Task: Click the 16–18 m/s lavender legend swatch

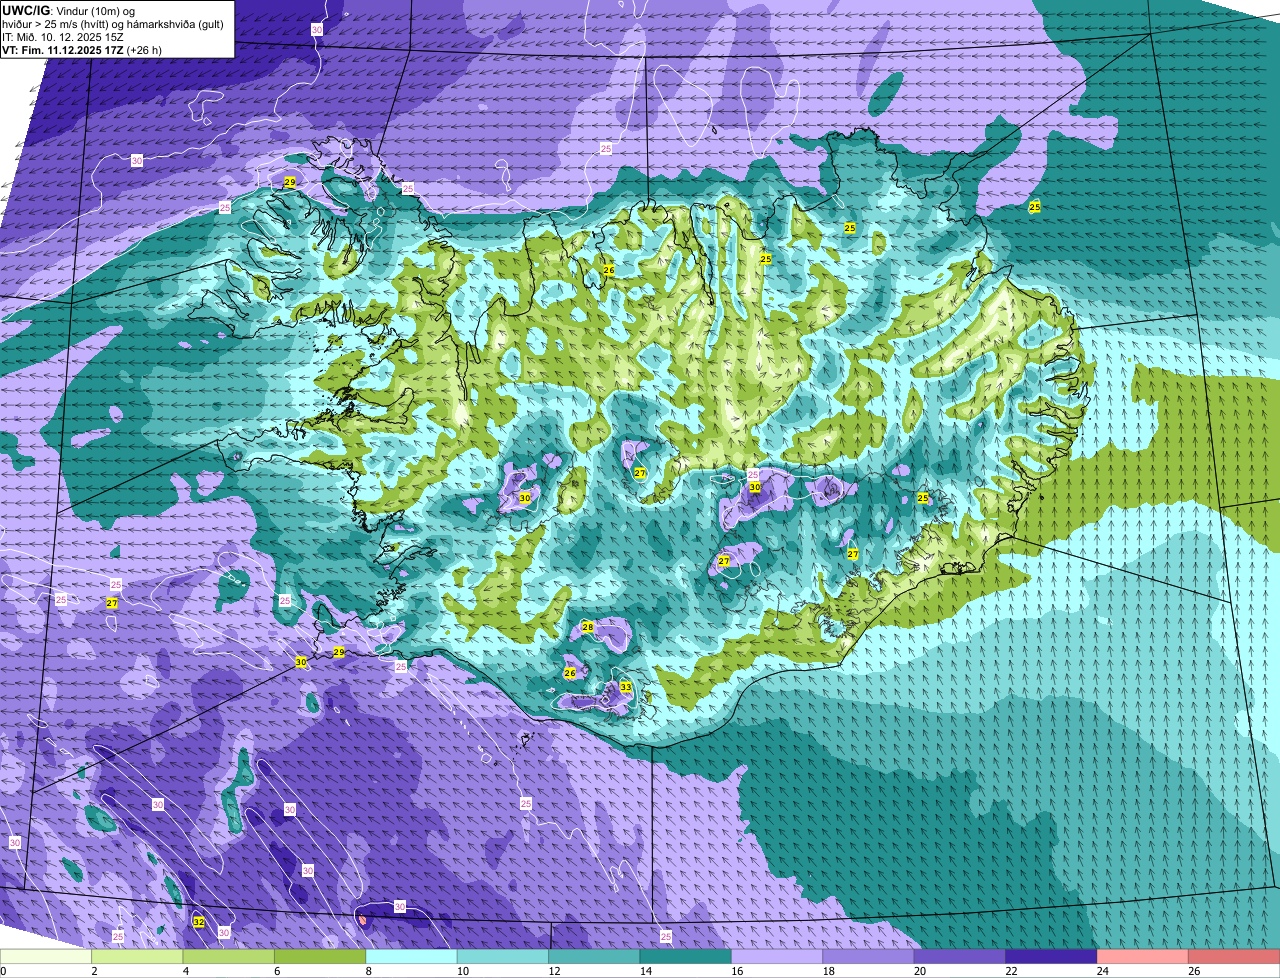Action: click(777, 957)
